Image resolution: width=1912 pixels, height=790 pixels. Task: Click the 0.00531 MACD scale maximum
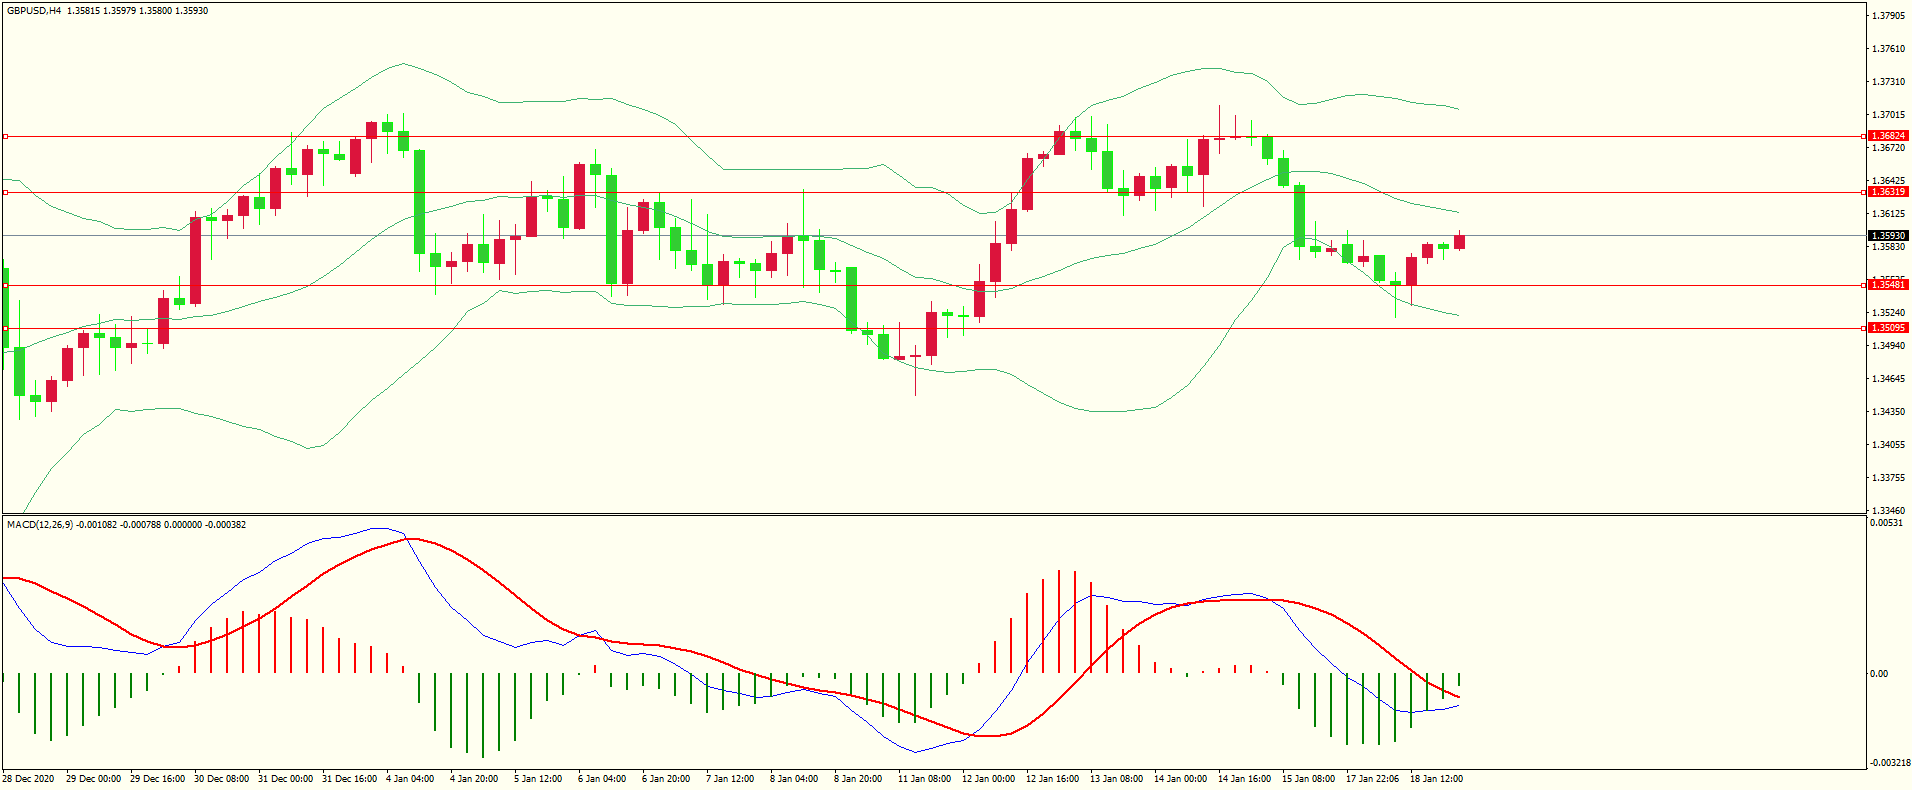(x=1885, y=523)
